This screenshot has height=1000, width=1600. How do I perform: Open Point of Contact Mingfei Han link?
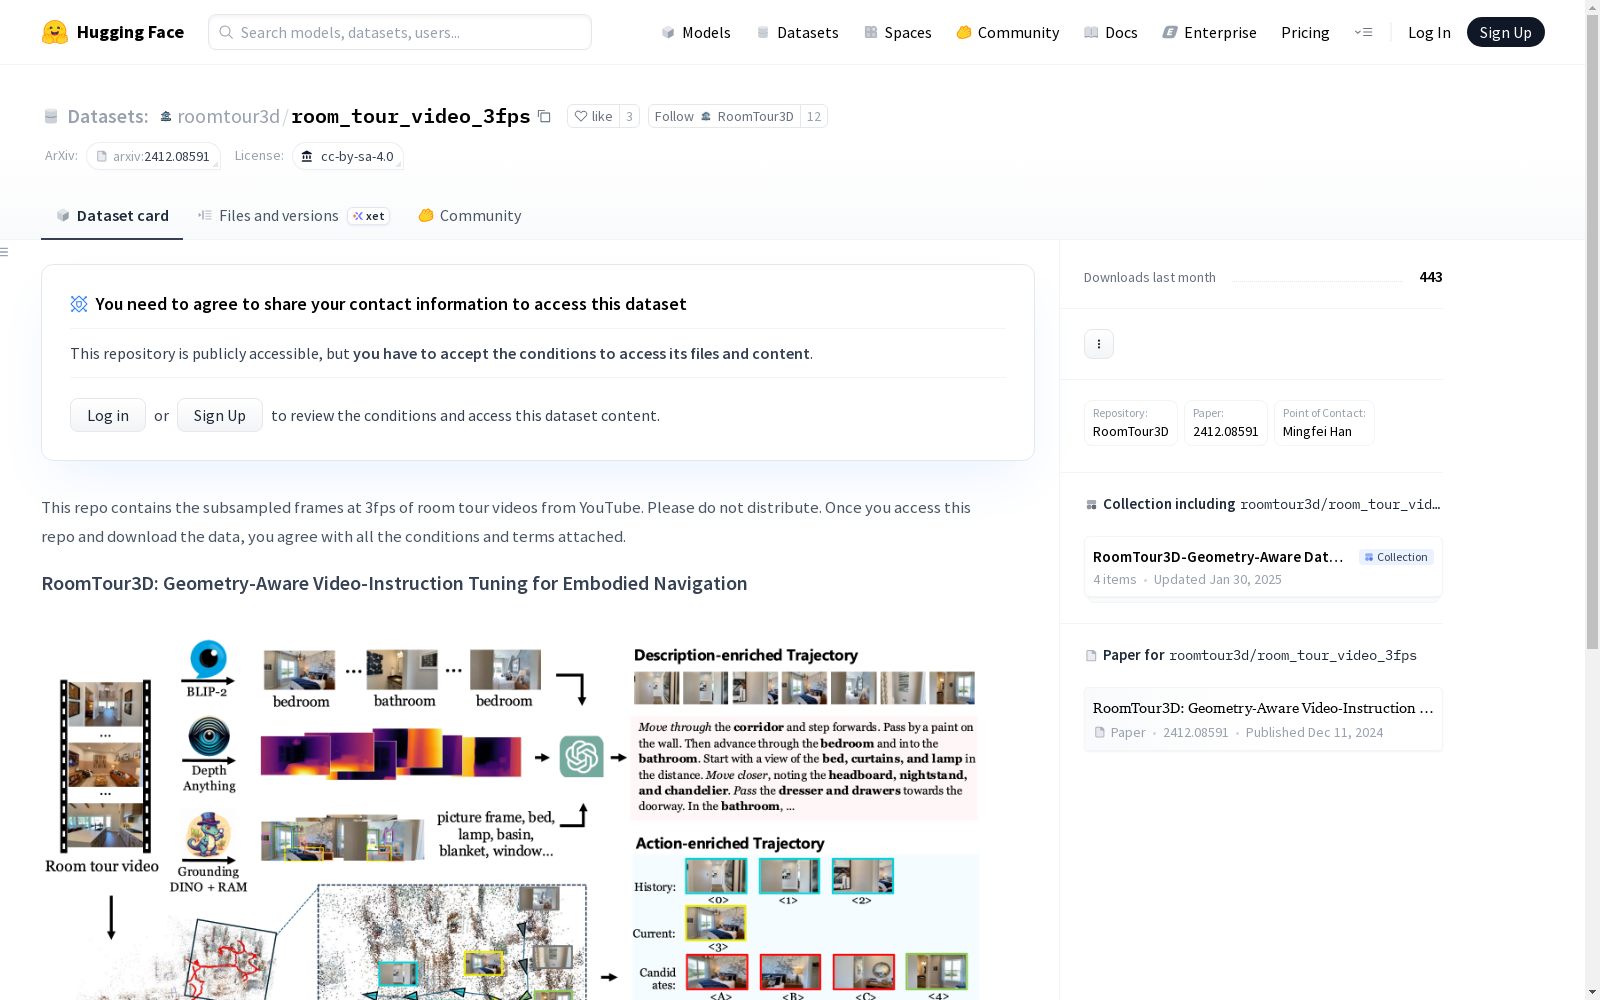click(x=1324, y=423)
